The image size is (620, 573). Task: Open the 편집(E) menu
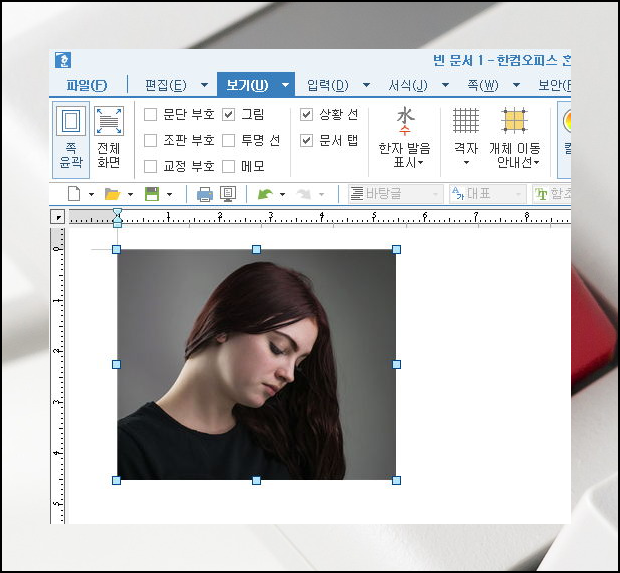click(166, 85)
